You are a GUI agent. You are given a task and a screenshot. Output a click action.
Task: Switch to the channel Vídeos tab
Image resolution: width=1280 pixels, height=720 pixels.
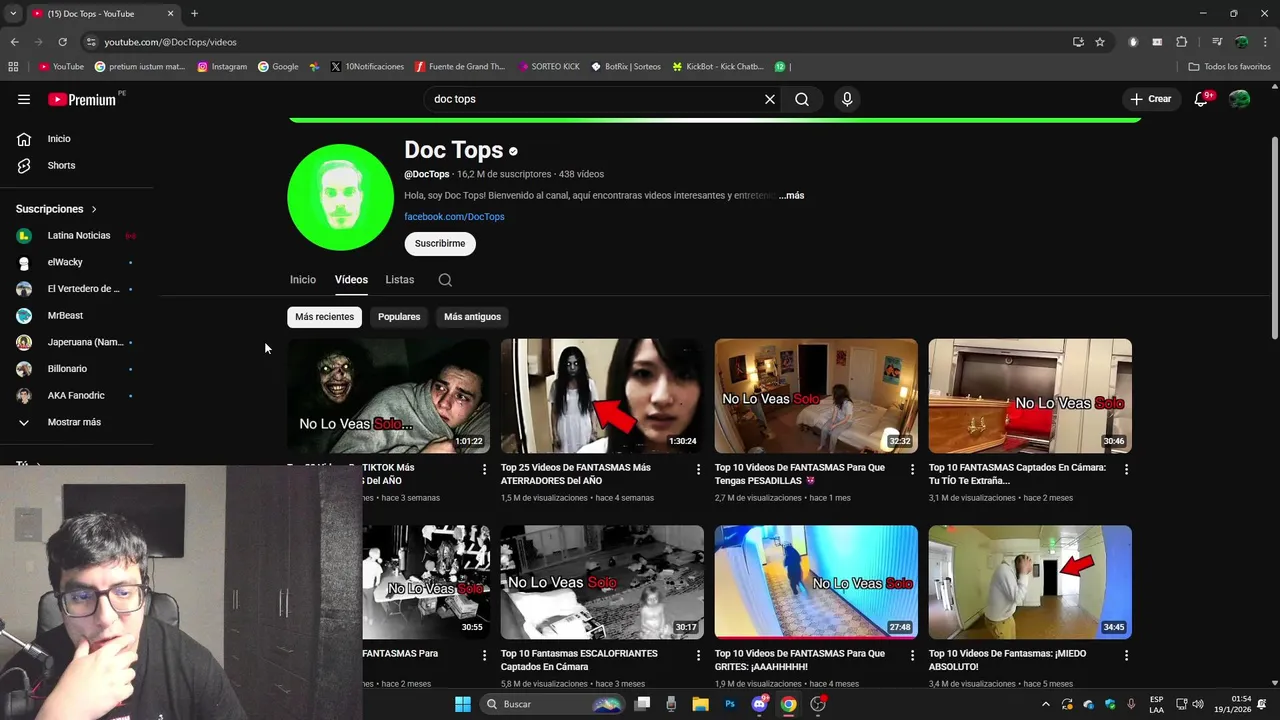[351, 280]
